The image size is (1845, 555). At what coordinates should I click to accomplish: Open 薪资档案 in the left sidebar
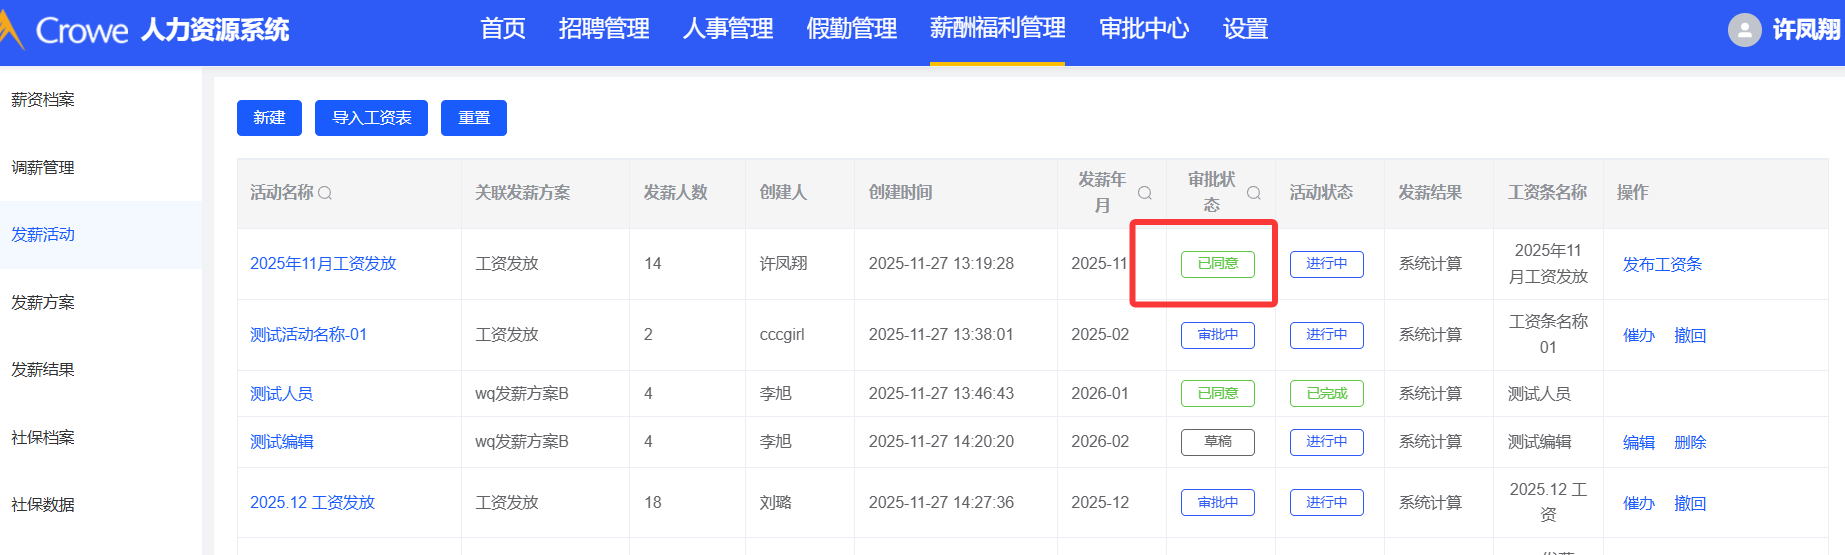click(x=43, y=100)
